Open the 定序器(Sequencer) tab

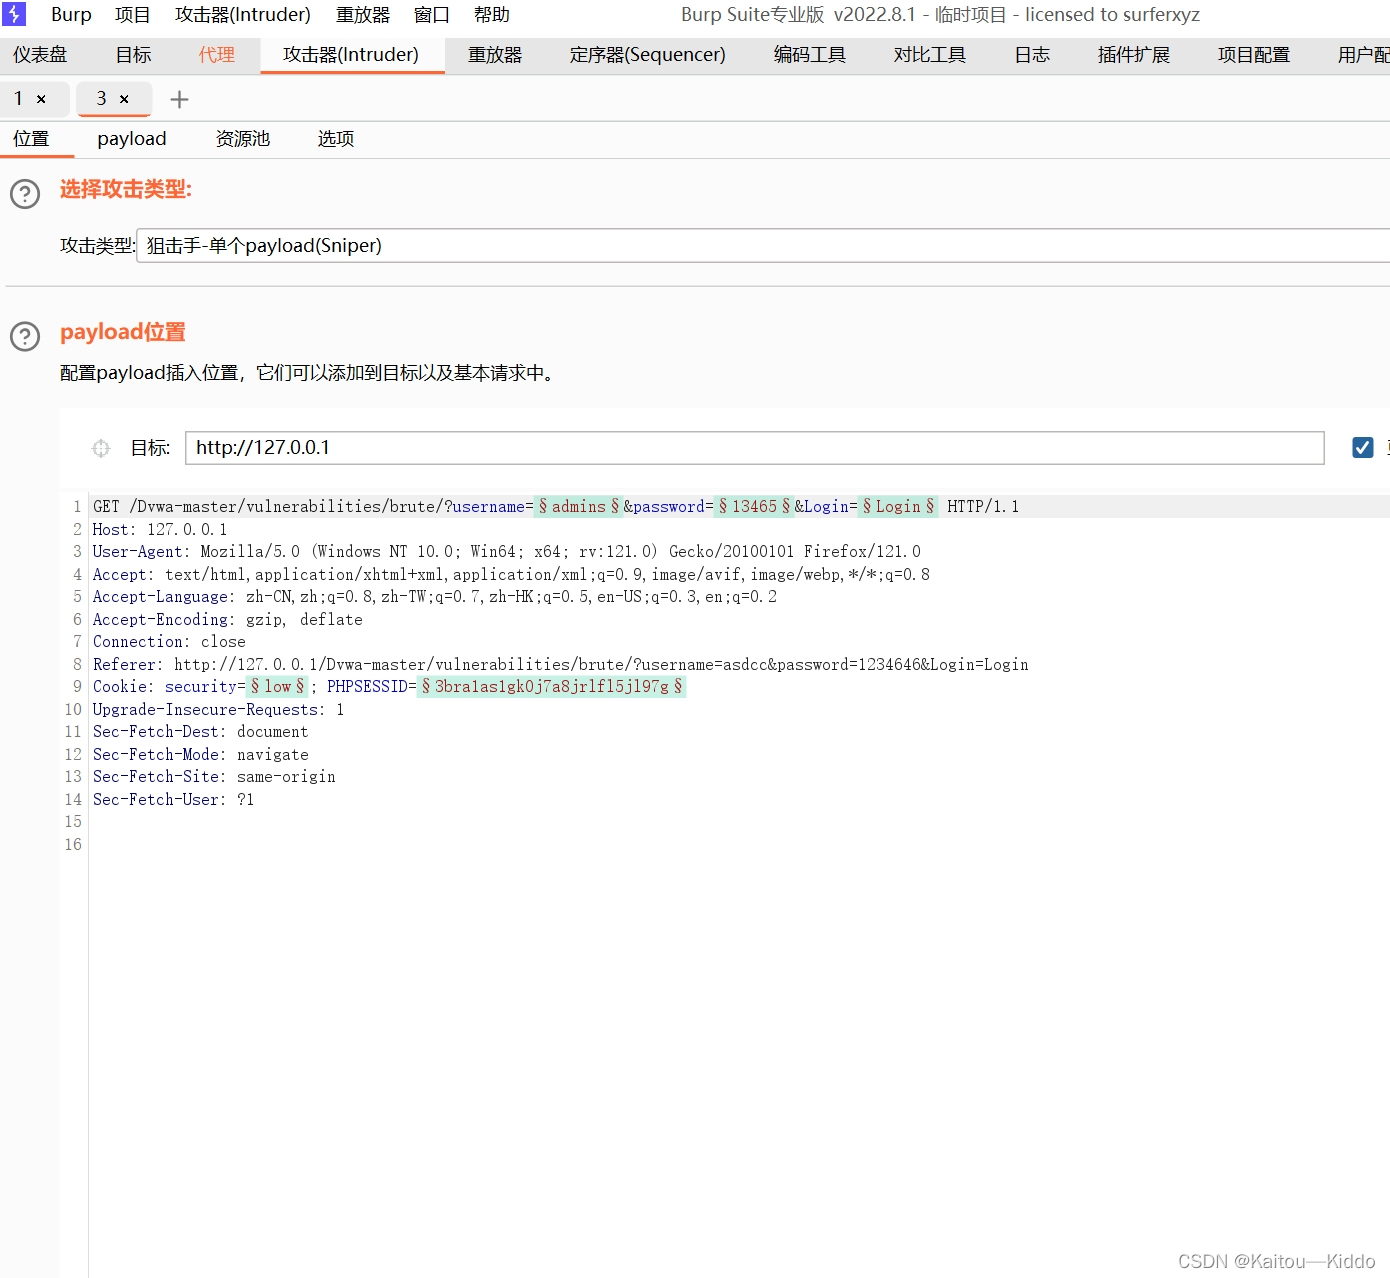click(647, 55)
